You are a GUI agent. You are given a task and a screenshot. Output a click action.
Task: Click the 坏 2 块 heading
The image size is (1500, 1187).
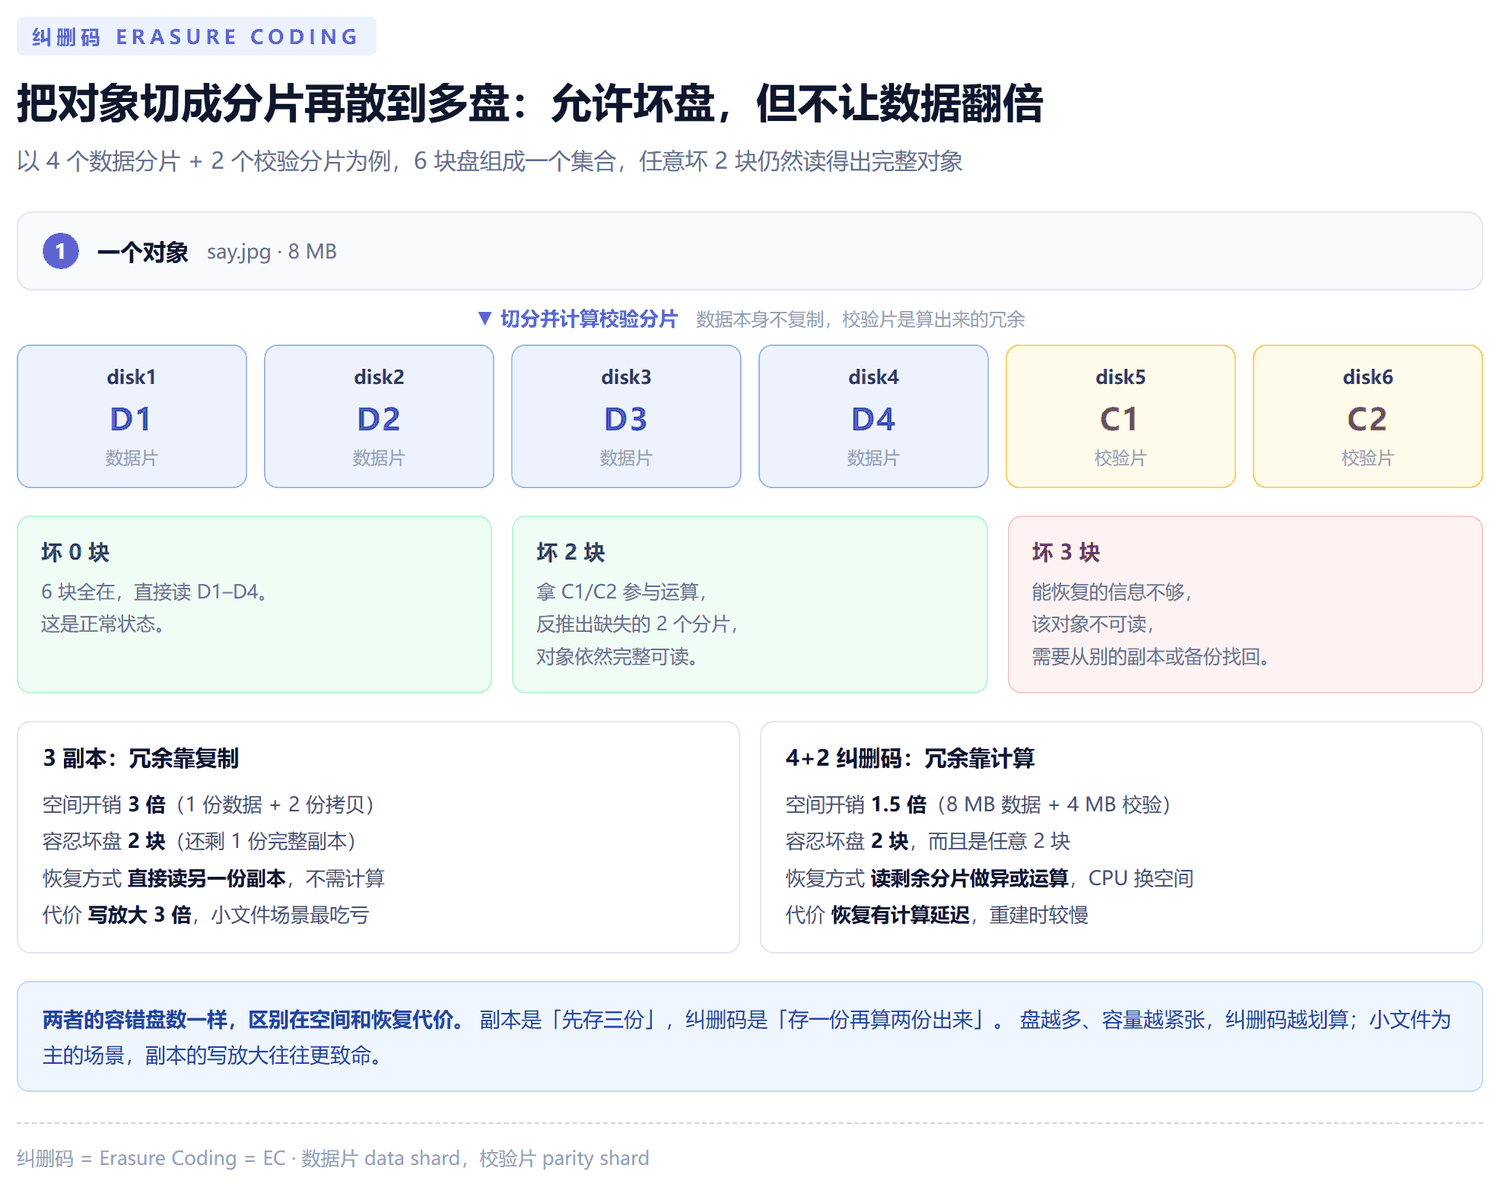(571, 552)
